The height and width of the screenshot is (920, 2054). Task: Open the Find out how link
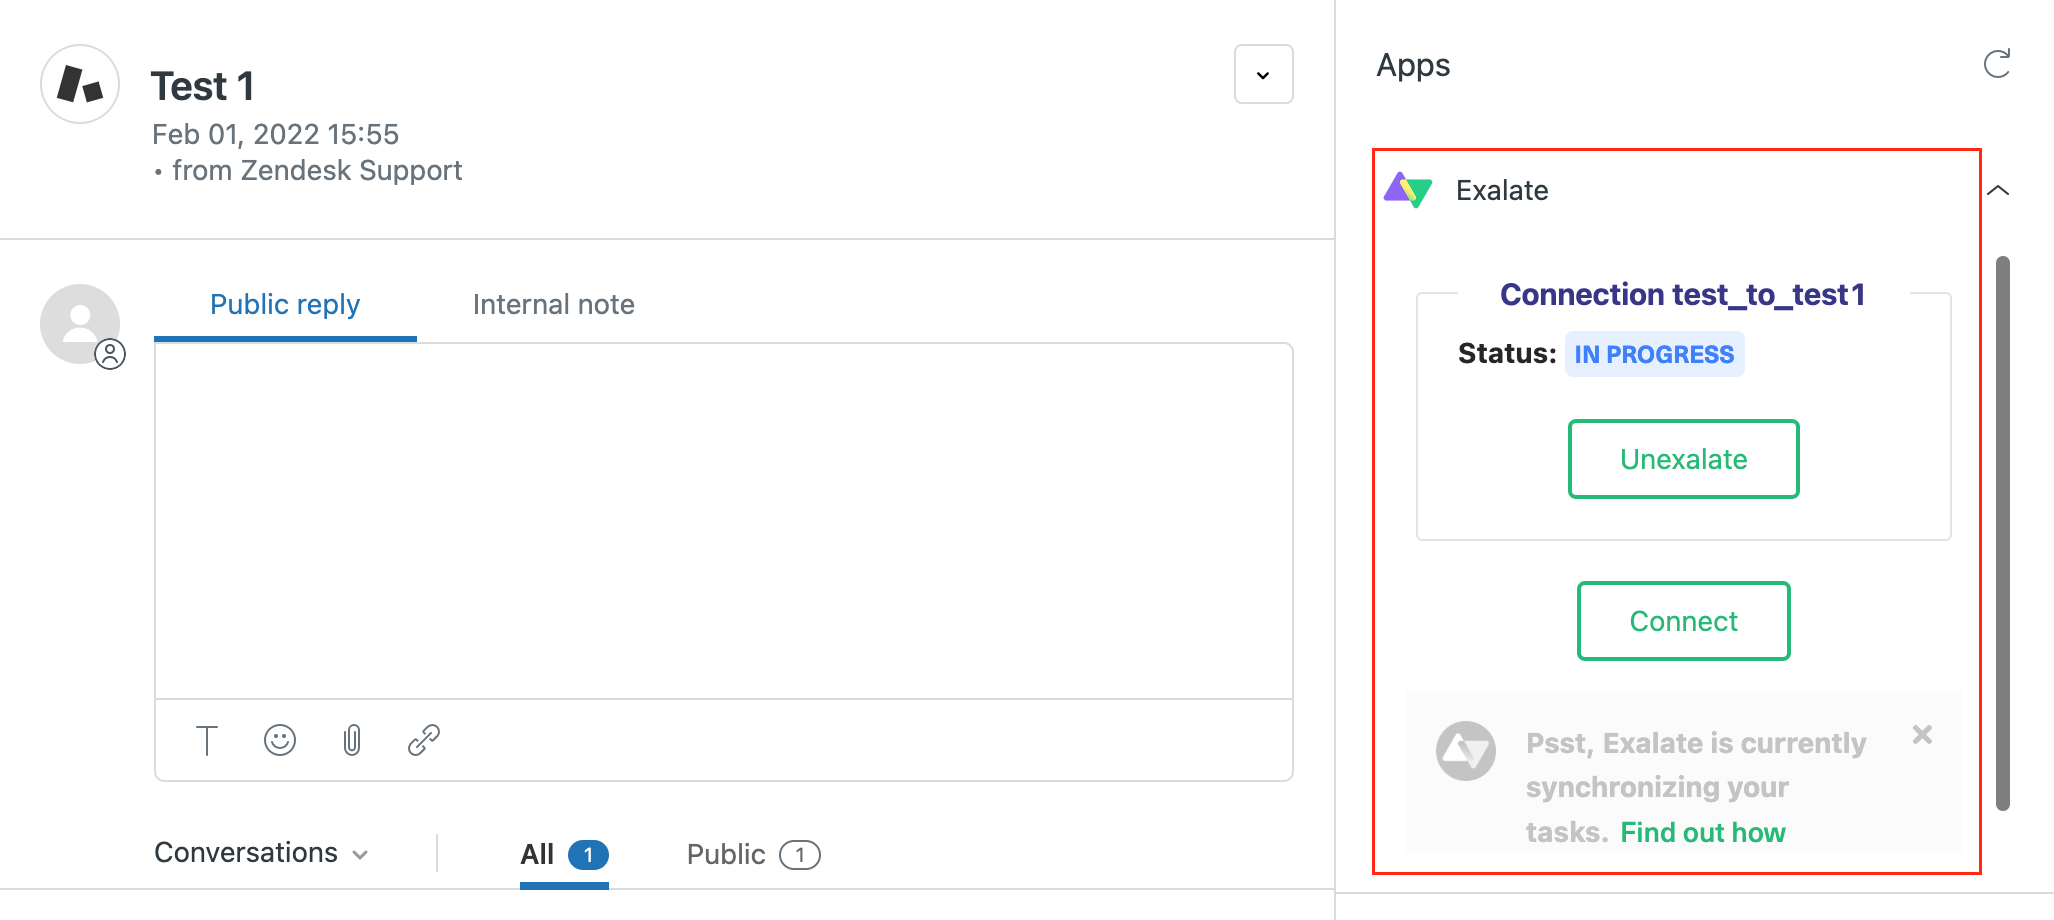[x=1702, y=833]
